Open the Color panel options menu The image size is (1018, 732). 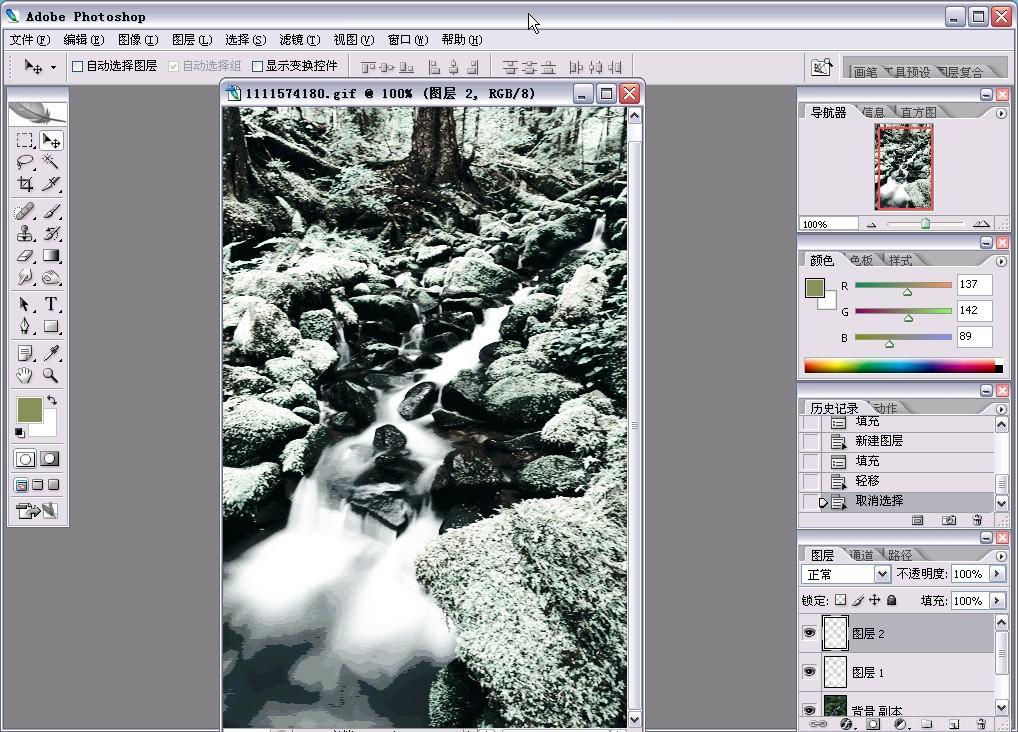tap(1000, 261)
